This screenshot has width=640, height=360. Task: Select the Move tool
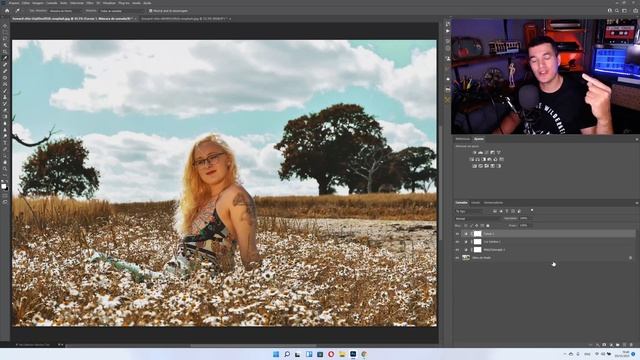[x=5, y=26]
